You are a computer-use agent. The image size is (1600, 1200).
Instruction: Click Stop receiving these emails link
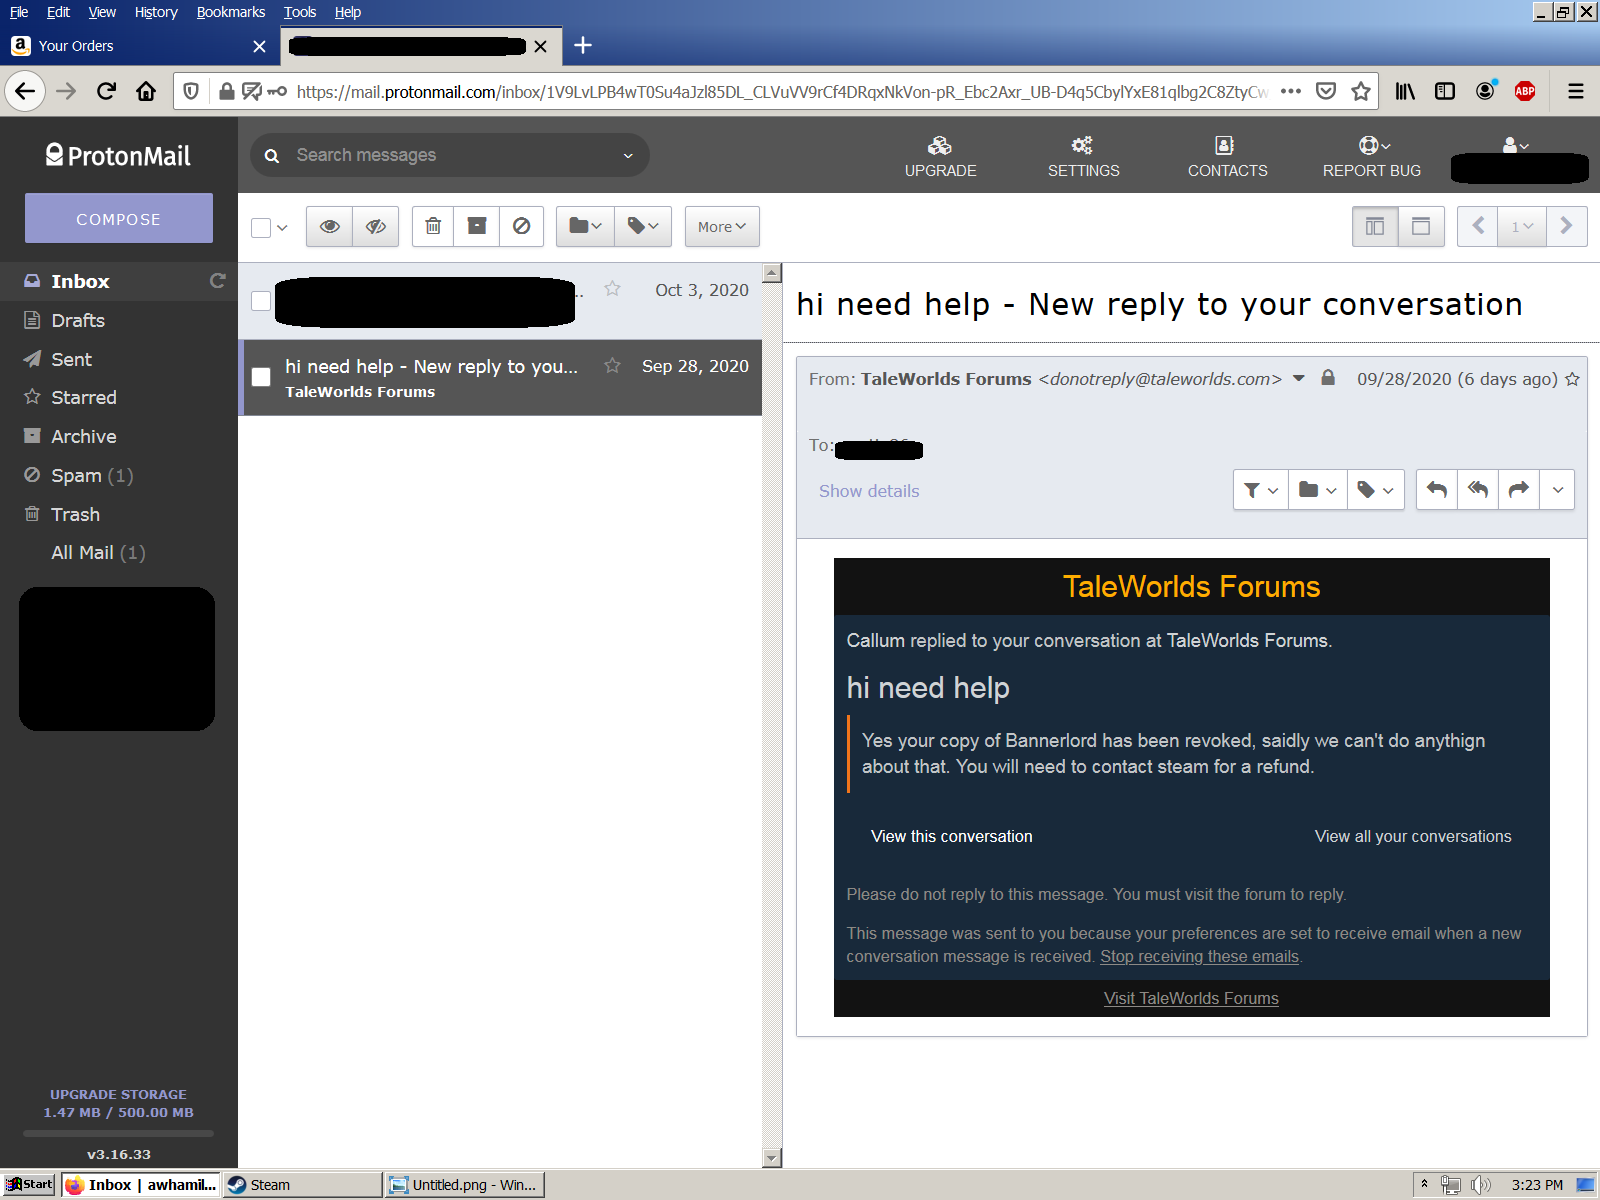click(x=1199, y=956)
